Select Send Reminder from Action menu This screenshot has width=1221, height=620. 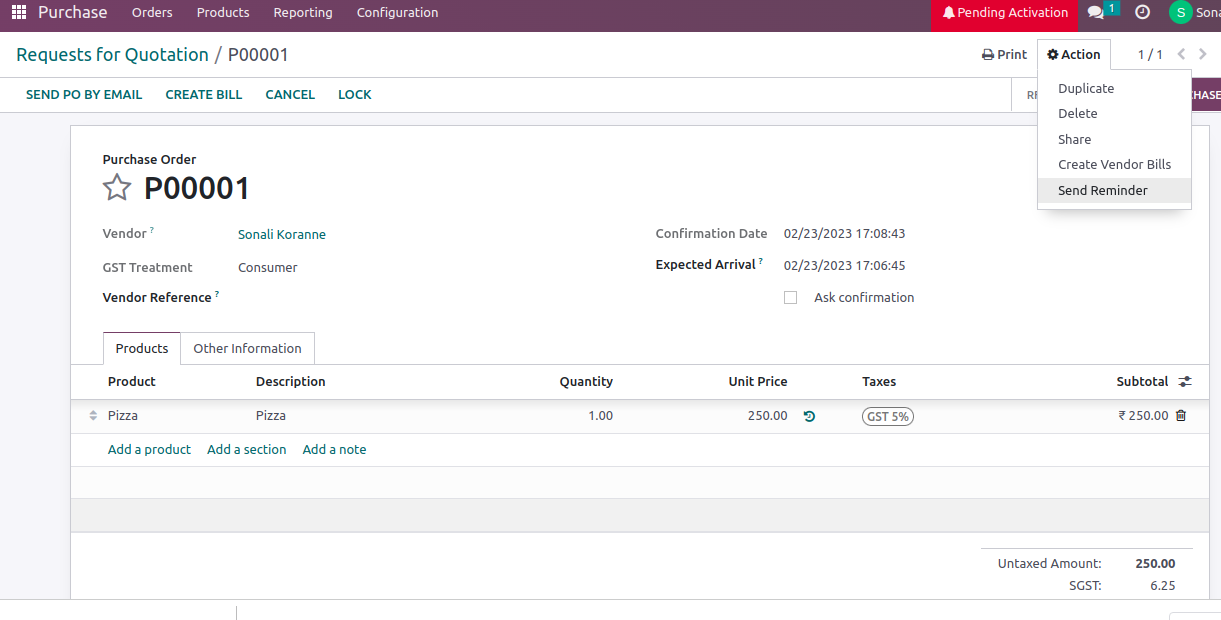pos(1102,191)
